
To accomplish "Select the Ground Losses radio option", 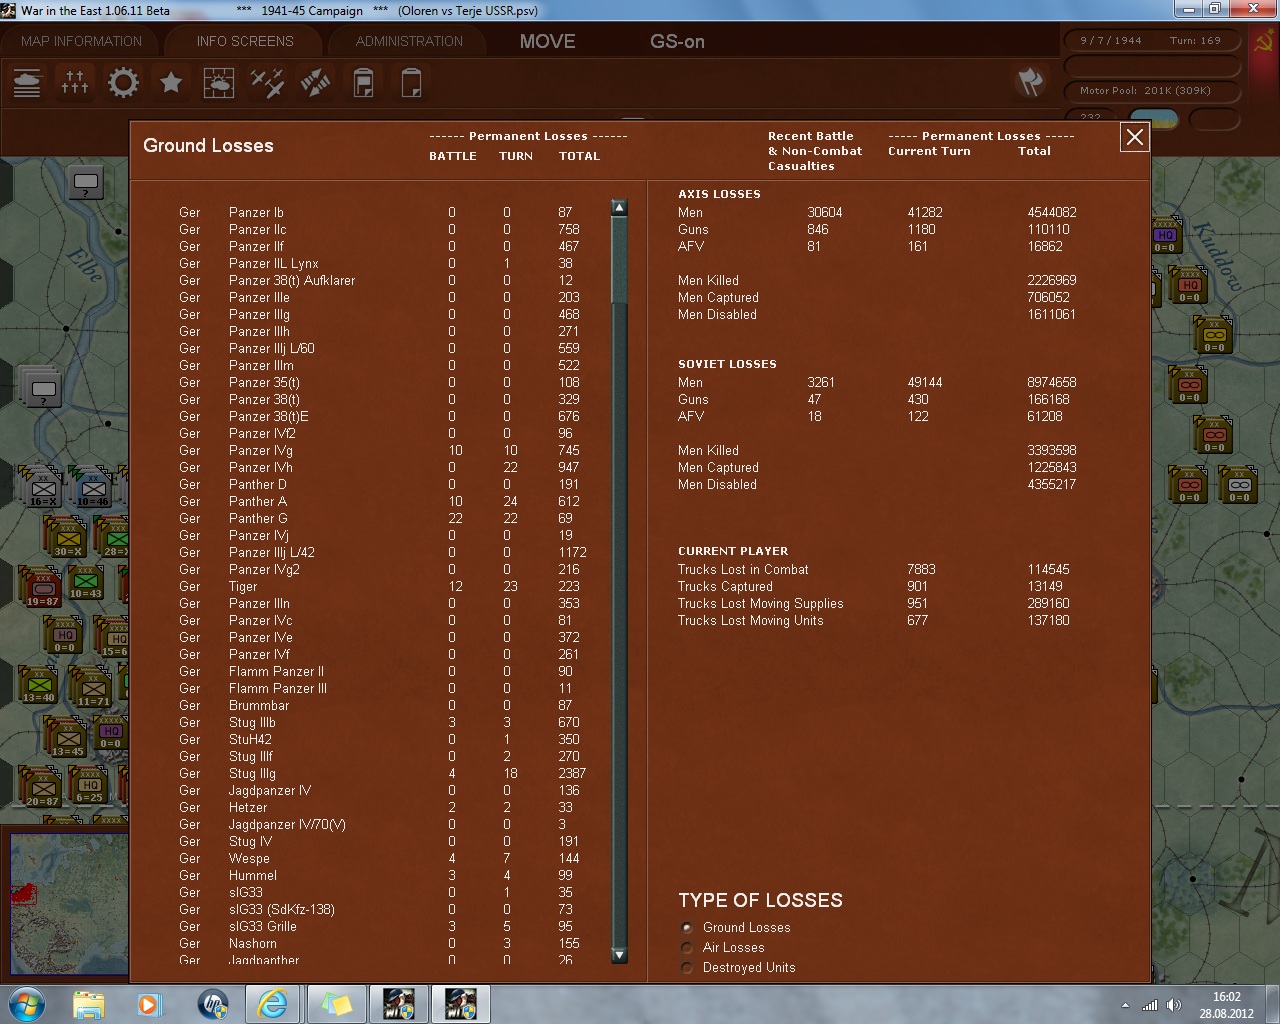I will pos(687,927).
